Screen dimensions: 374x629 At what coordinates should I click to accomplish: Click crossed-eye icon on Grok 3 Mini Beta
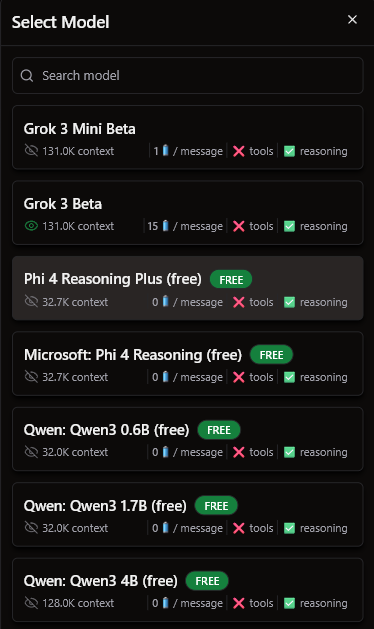pyautogui.click(x=31, y=151)
